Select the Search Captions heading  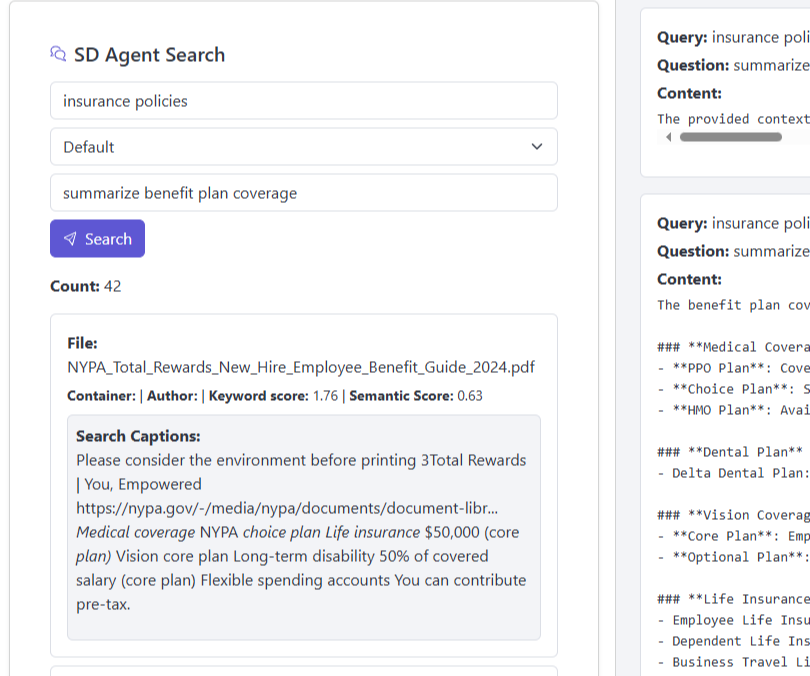138,436
